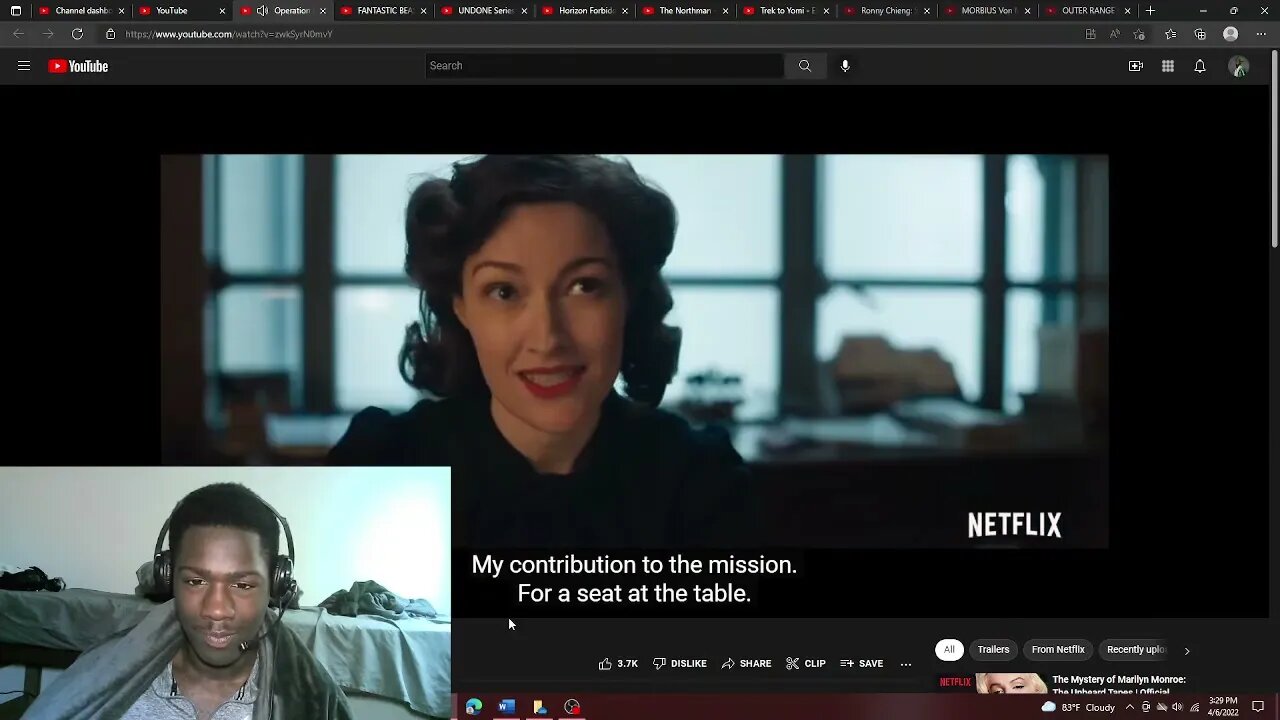The image size is (1280, 720).
Task: Like the video with 3.7K likes
Action: click(618, 664)
